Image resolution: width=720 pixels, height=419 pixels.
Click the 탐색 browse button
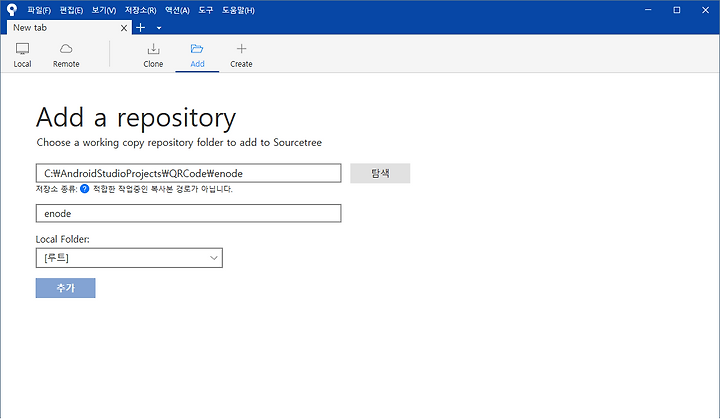coord(380,173)
